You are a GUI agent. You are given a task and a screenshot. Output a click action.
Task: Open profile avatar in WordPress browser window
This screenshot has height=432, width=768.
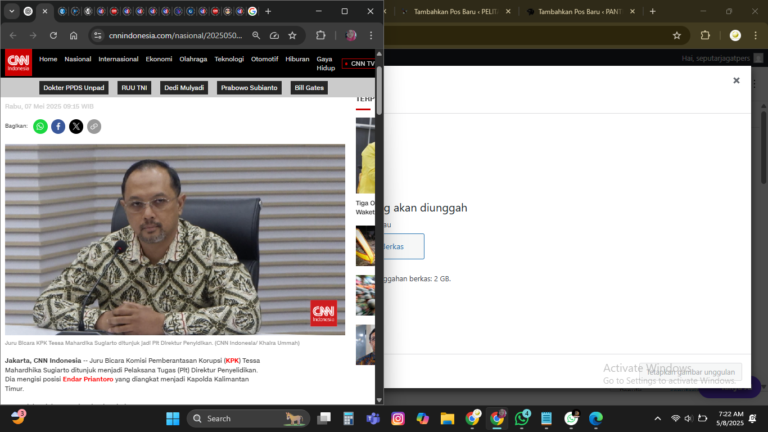coord(735,35)
